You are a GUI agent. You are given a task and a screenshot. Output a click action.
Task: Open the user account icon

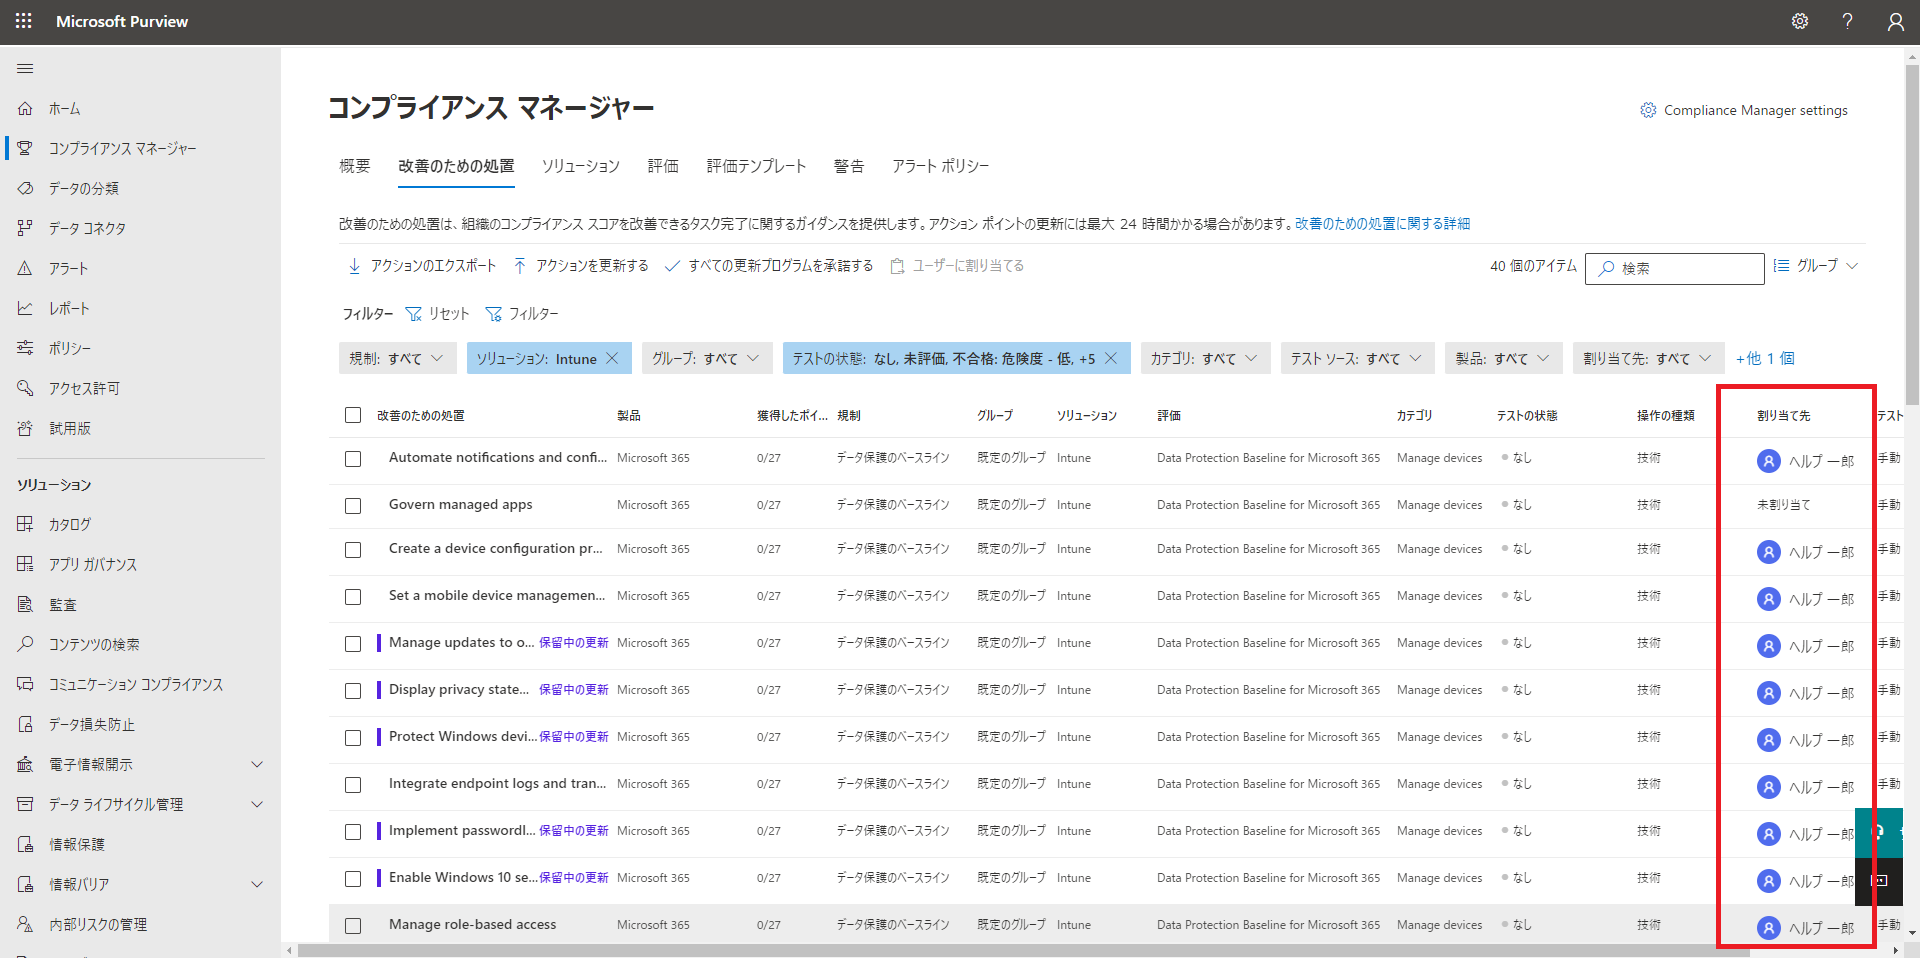[1896, 21]
